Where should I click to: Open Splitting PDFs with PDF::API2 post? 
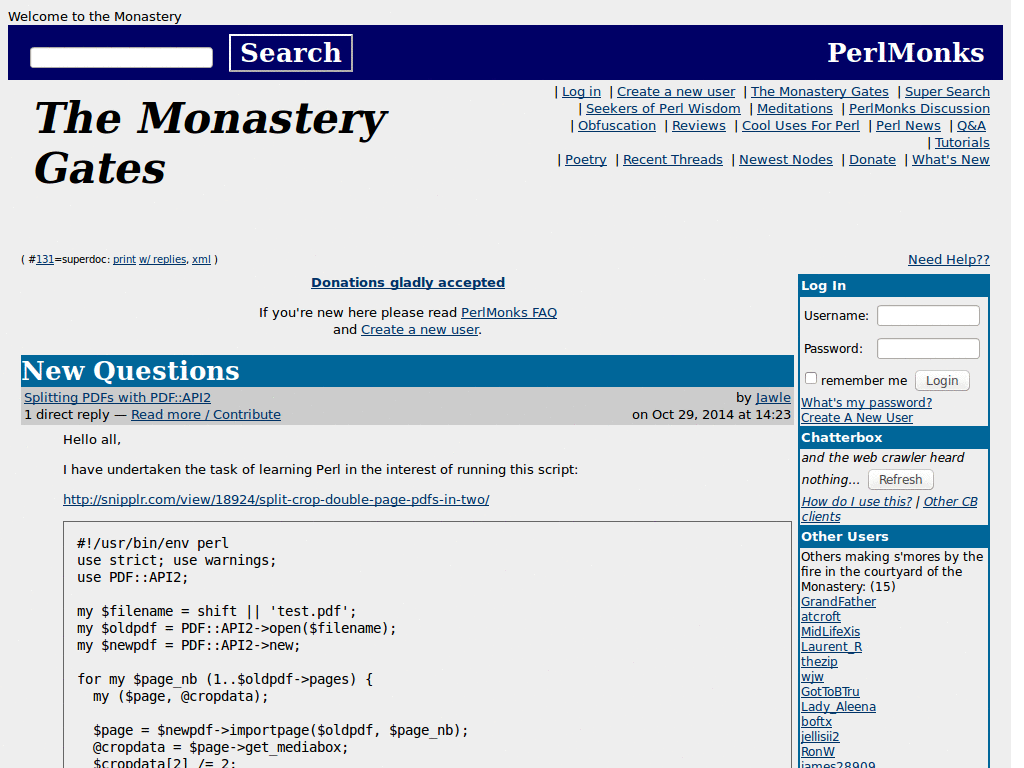click(118, 397)
